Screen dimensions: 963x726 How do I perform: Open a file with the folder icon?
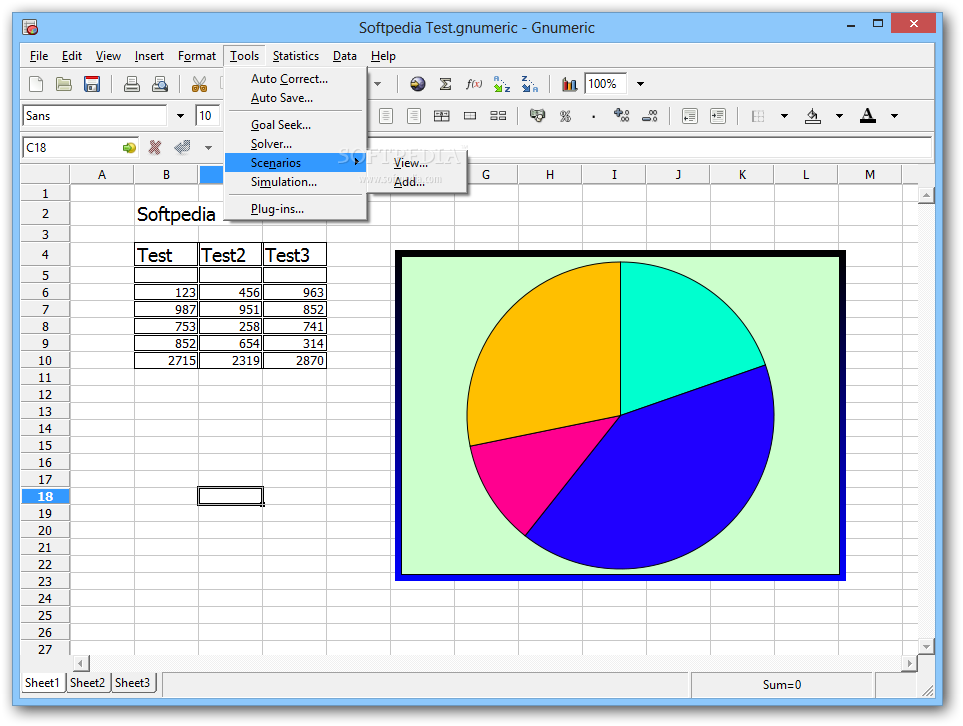coord(64,84)
